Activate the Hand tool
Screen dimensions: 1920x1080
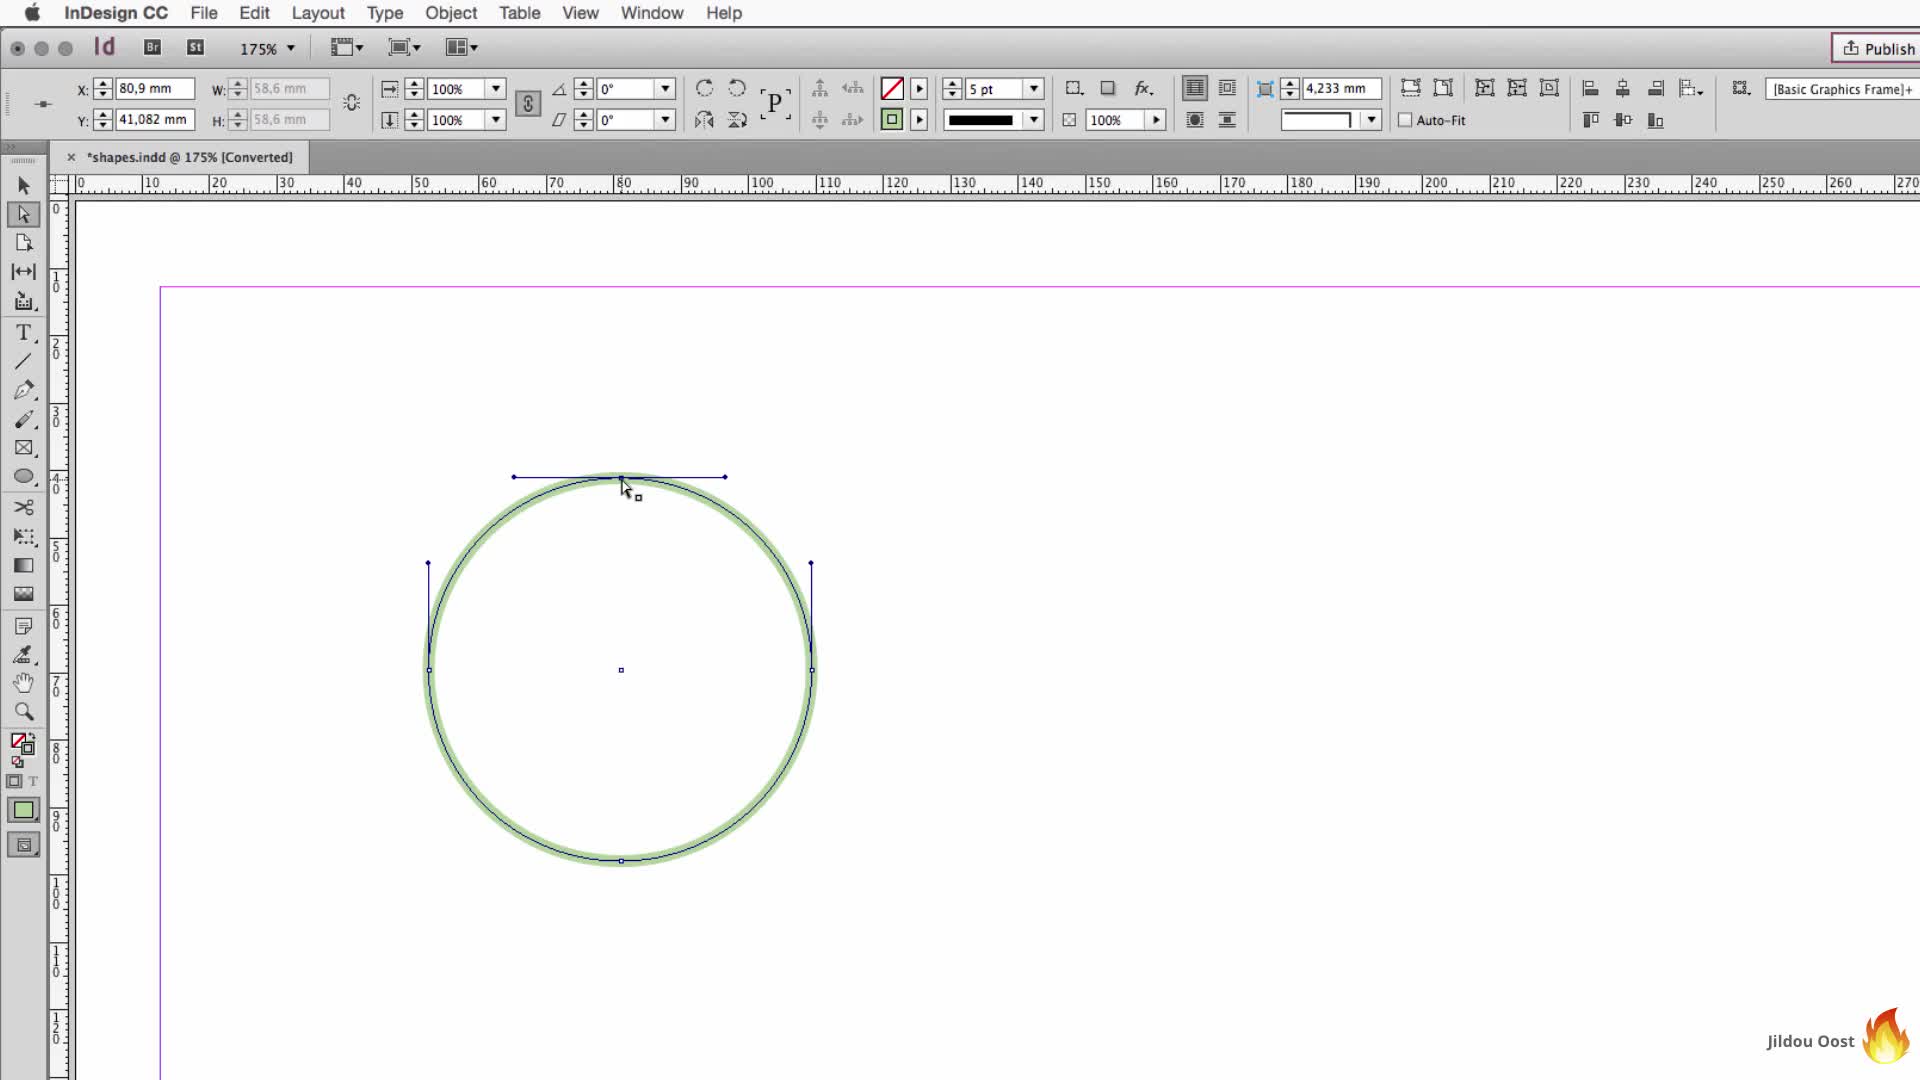click(24, 683)
